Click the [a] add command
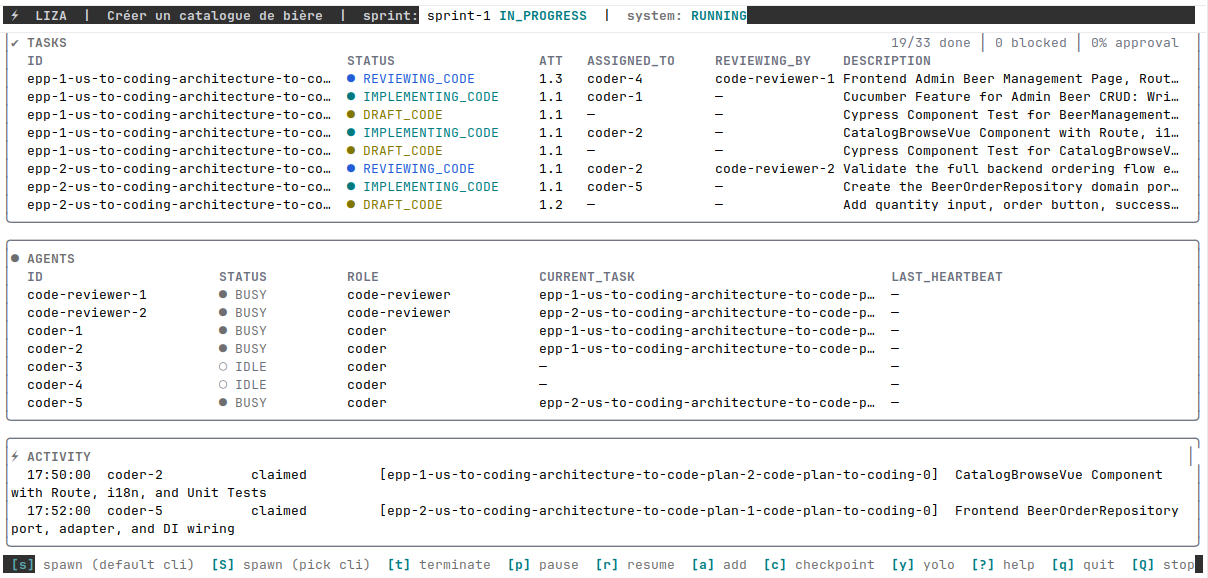The width and height of the screenshot is (1208, 578). [719, 565]
